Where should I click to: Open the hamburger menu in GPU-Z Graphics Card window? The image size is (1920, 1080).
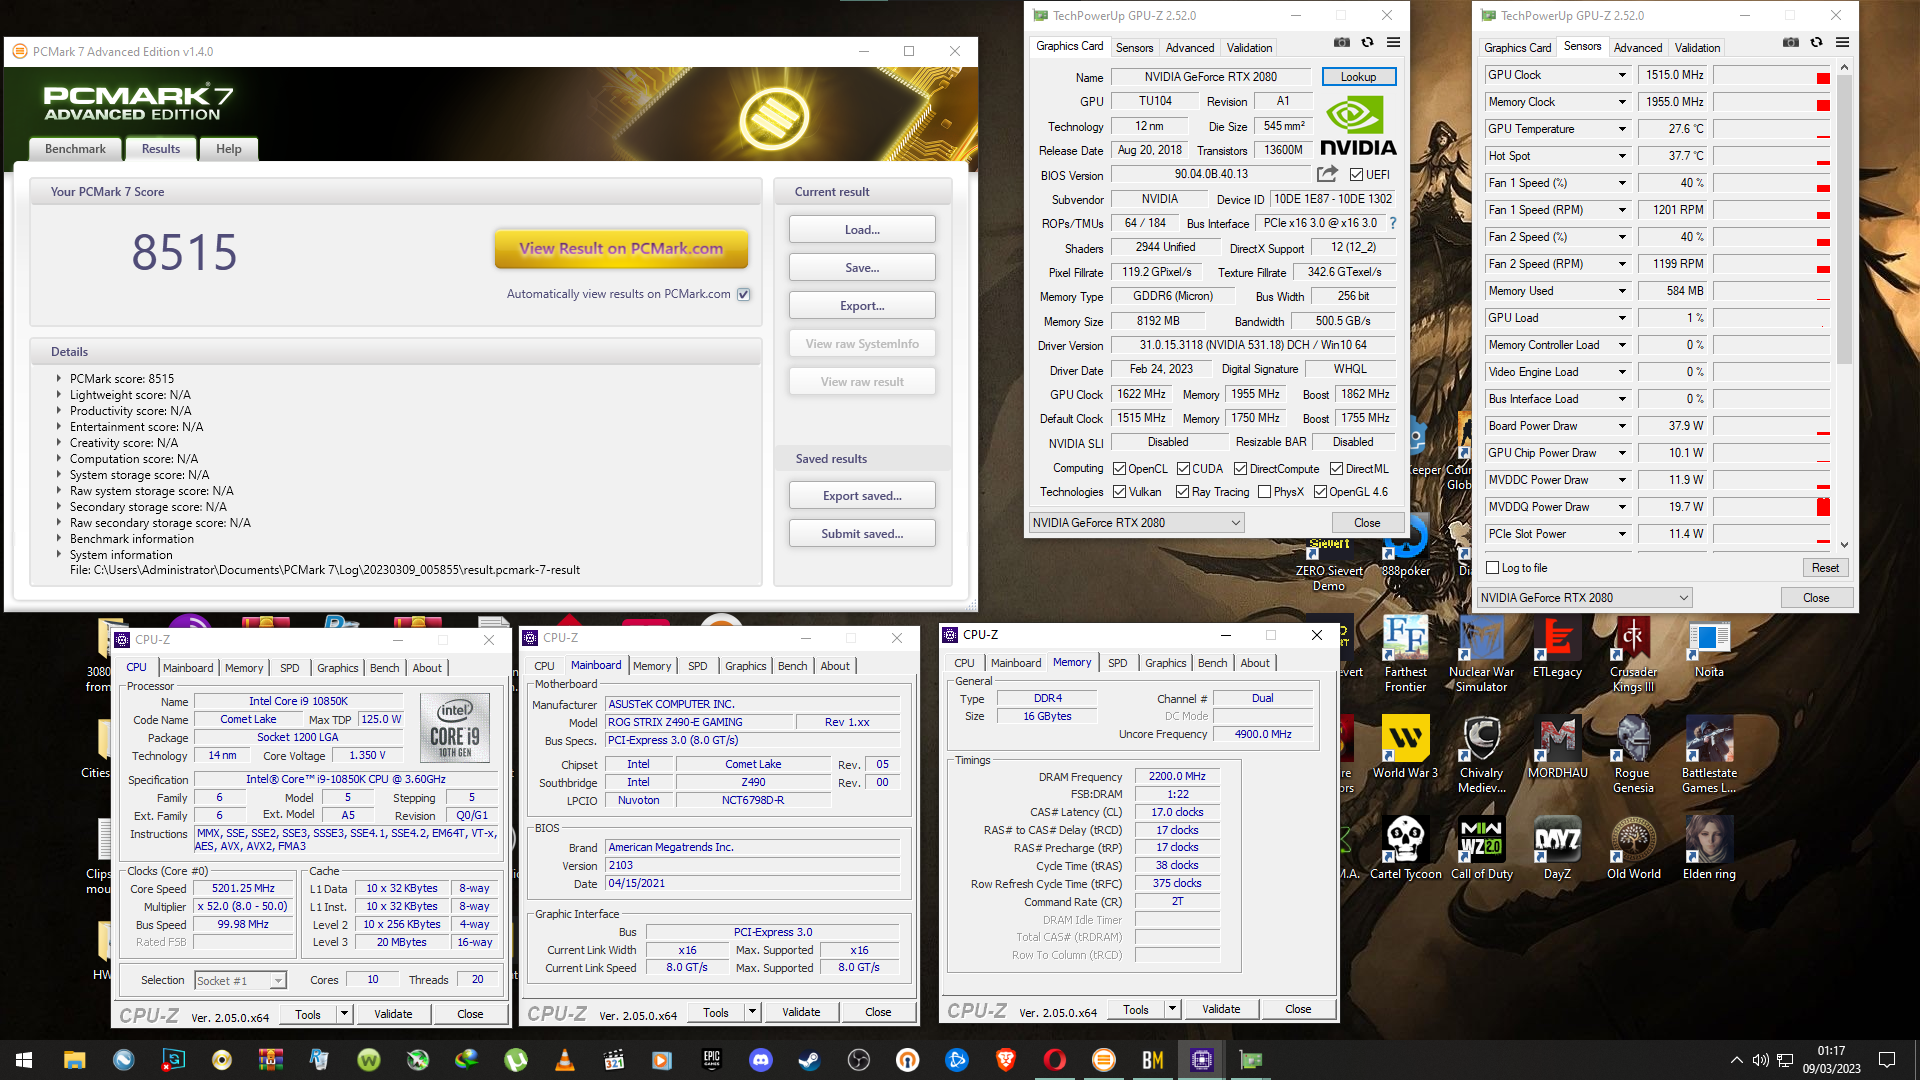tap(1393, 43)
